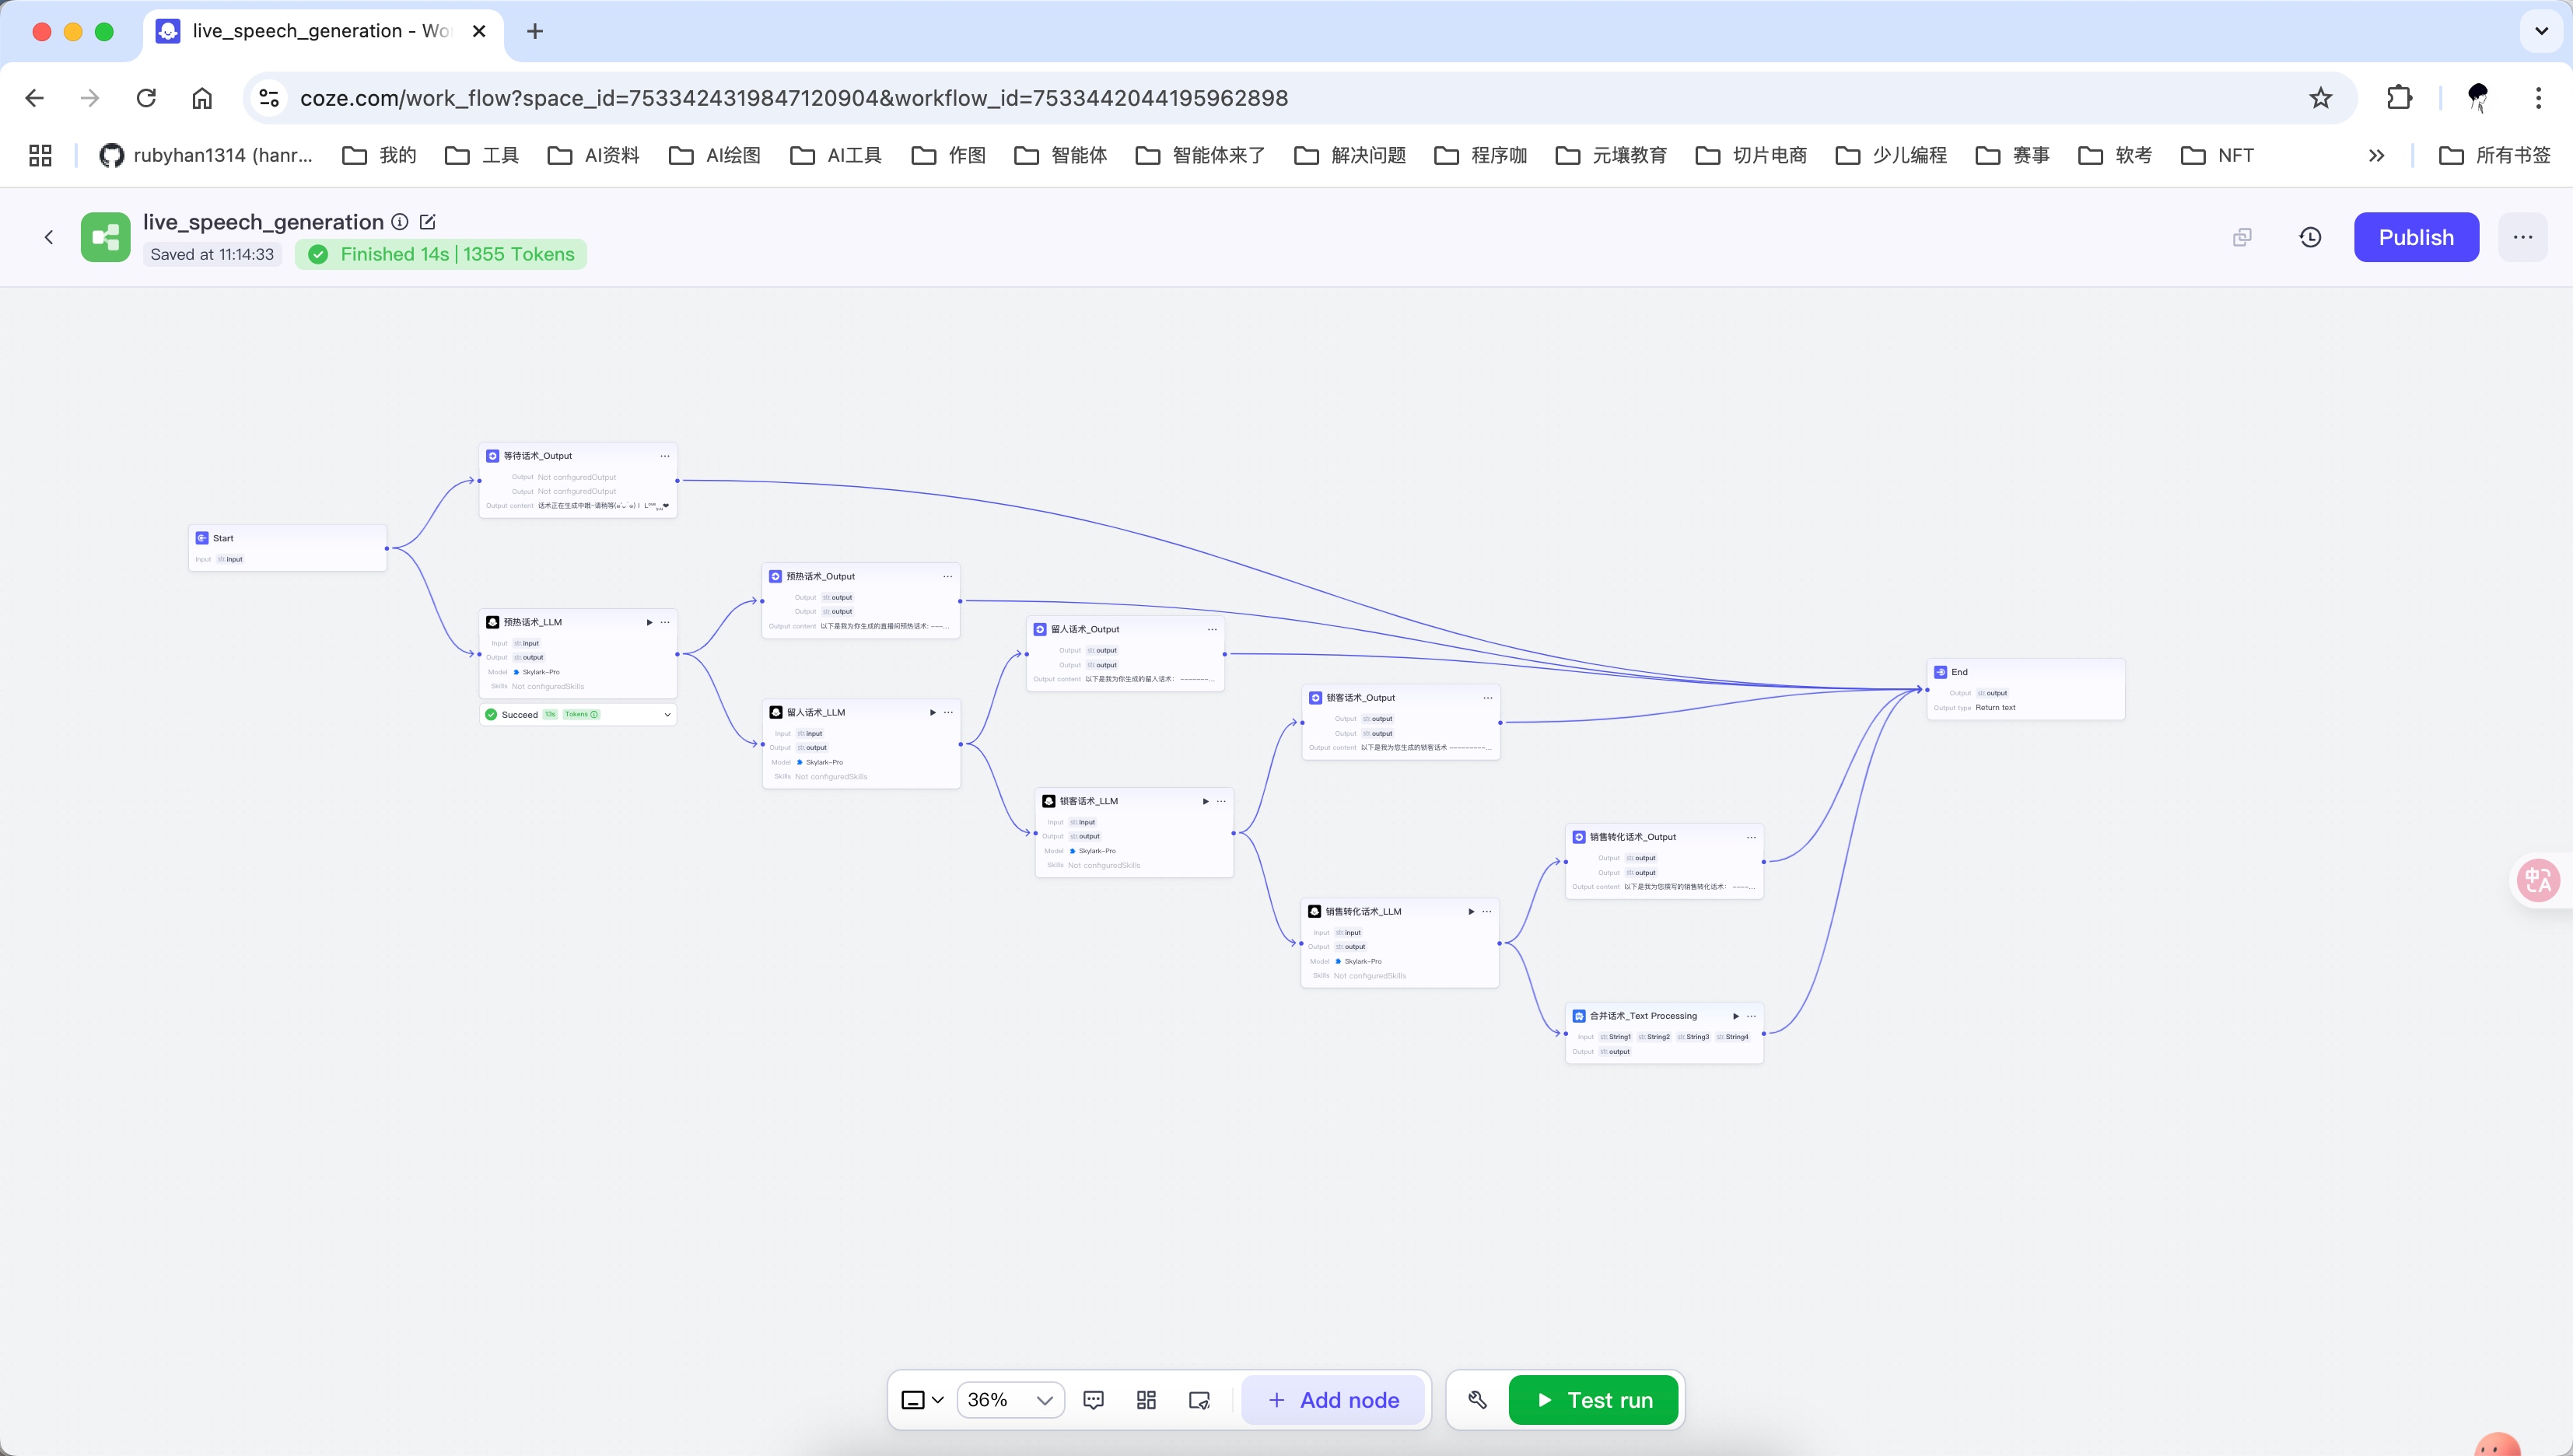Click the minimap toggle icon
Screen dimensions: 2573x1456
coord(1199,1400)
